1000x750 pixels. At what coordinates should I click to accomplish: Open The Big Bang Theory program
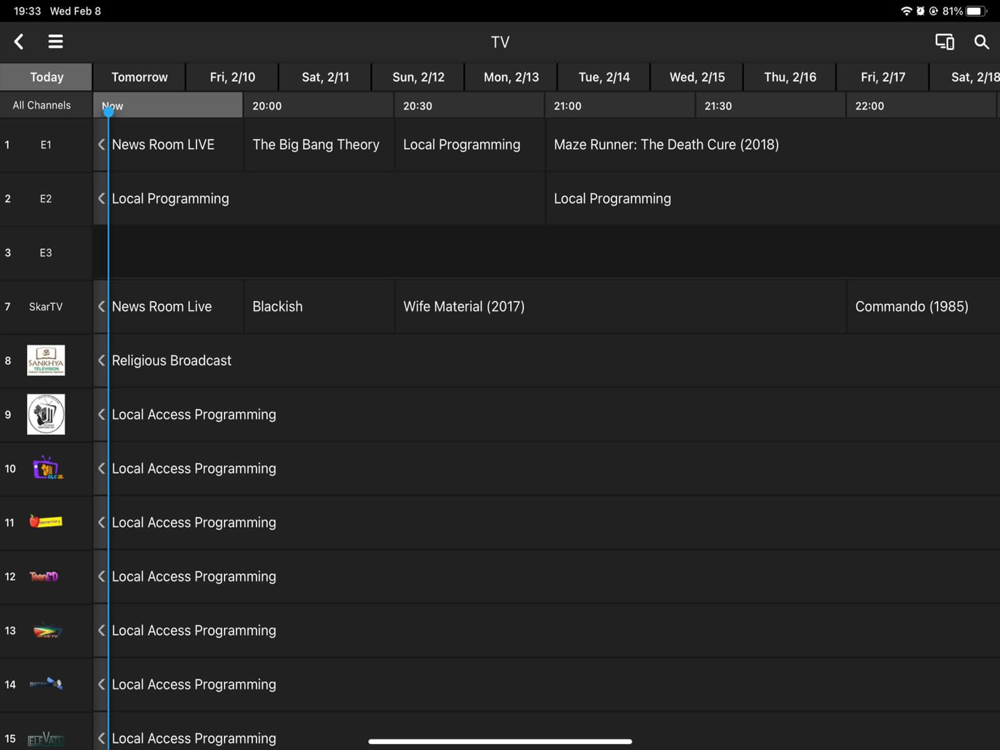click(318, 145)
